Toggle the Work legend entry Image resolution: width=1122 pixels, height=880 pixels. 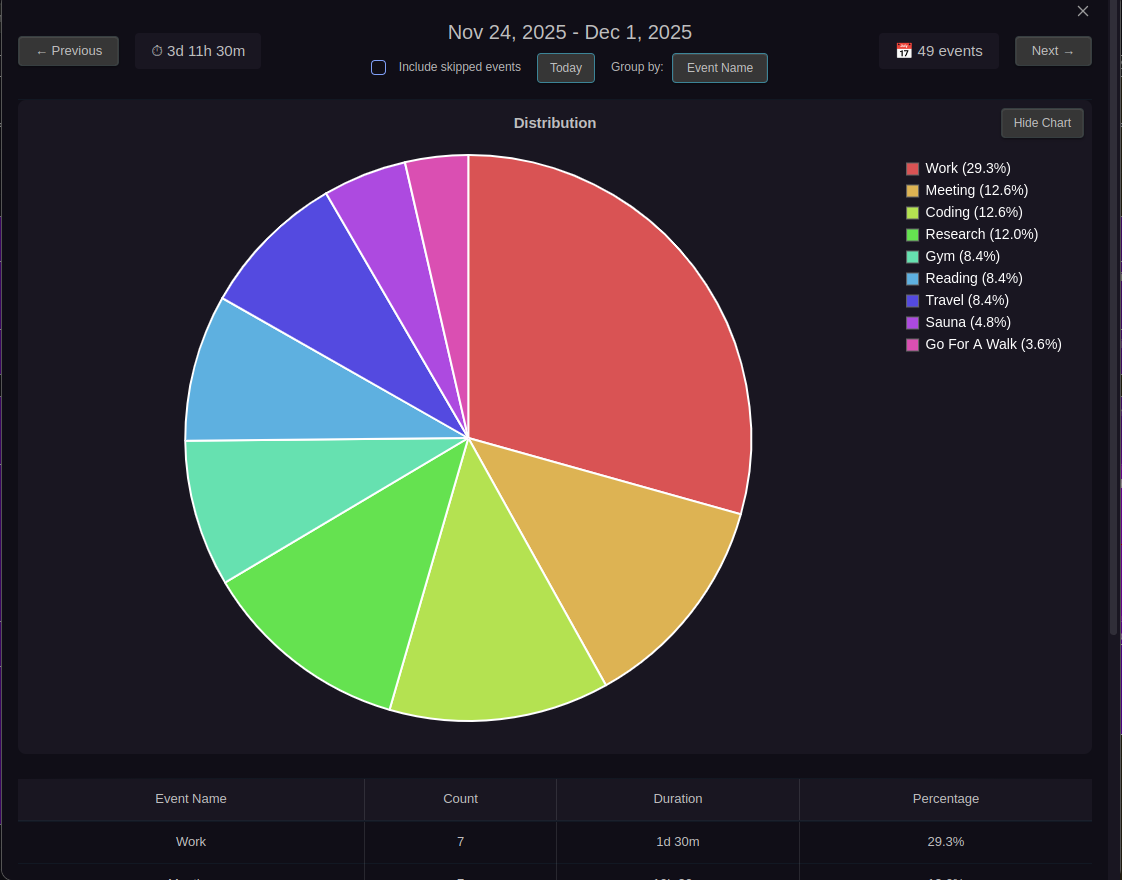(x=967, y=168)
